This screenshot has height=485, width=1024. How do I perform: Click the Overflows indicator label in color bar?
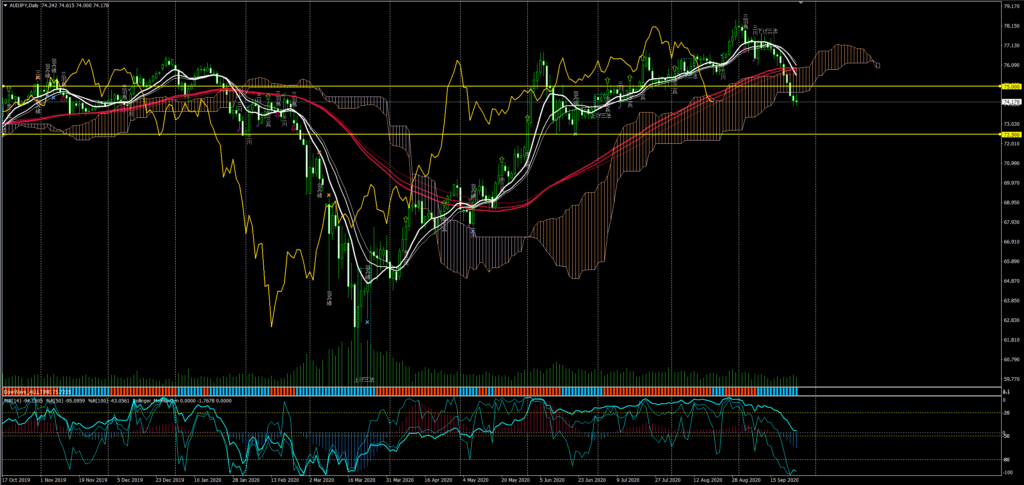click(20, 391)
